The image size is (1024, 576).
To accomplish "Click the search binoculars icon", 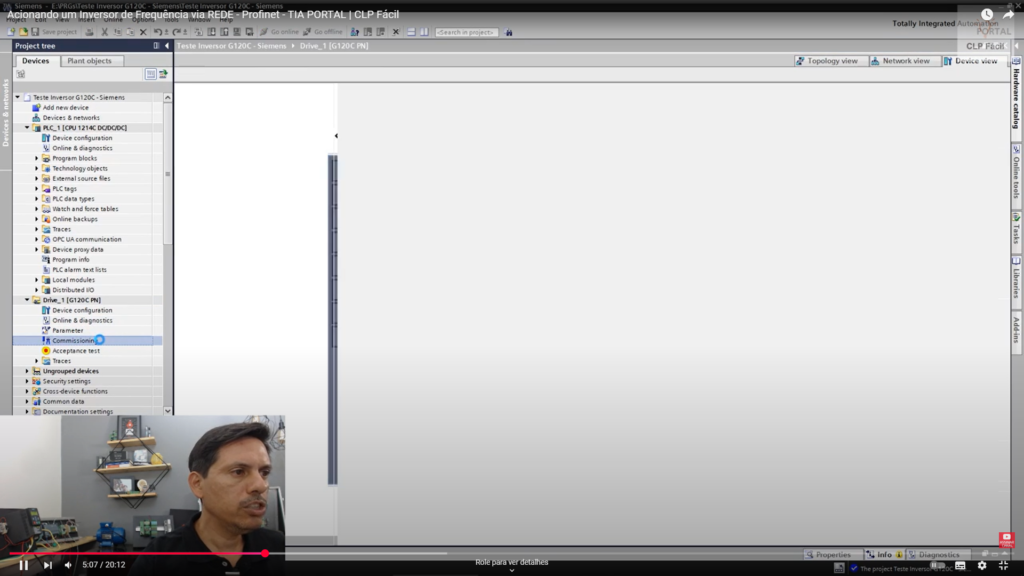I will point(509,32).
